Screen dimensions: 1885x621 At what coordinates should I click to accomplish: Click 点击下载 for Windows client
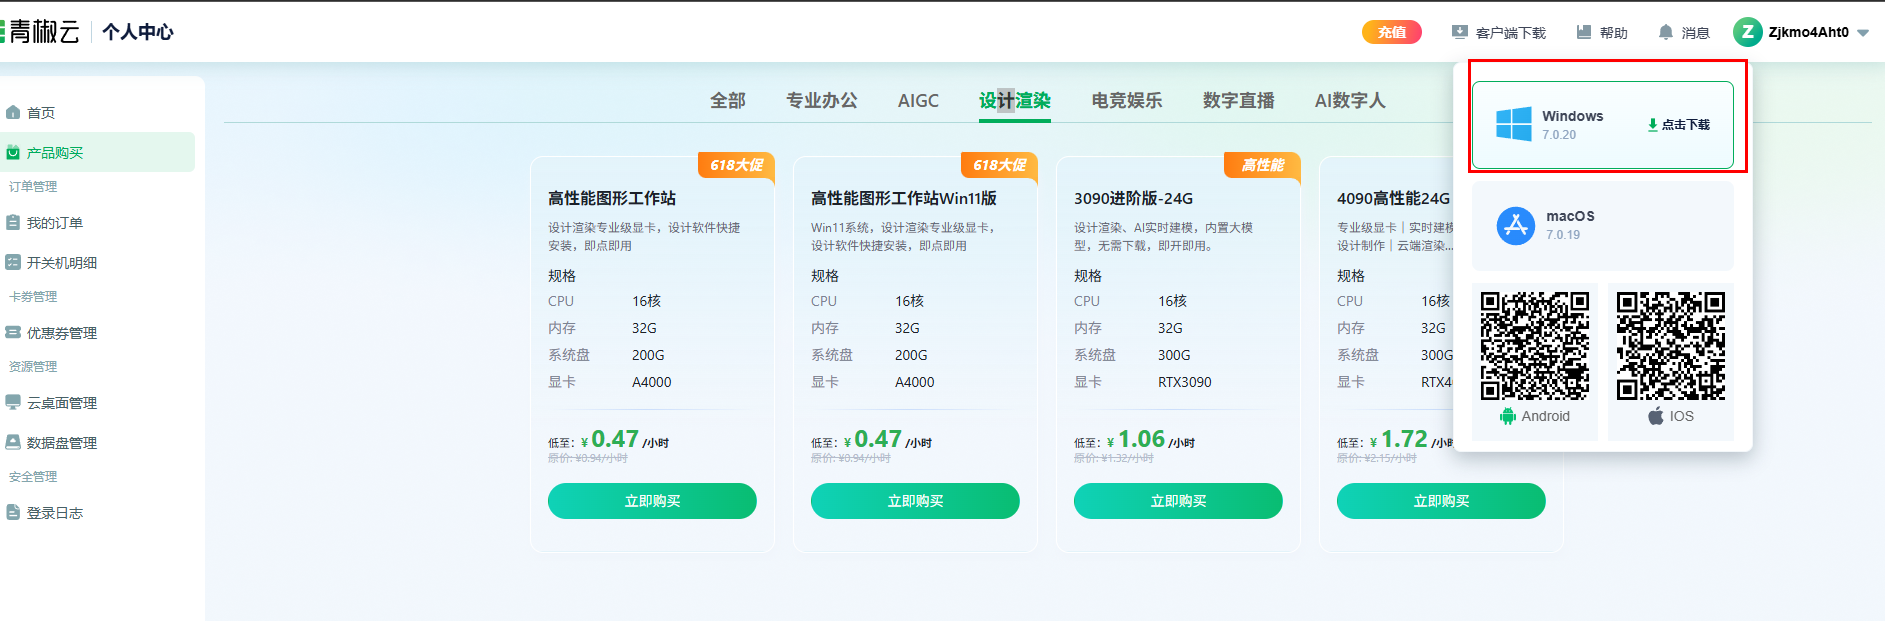pyautogui.click(x=1679, y=125)
